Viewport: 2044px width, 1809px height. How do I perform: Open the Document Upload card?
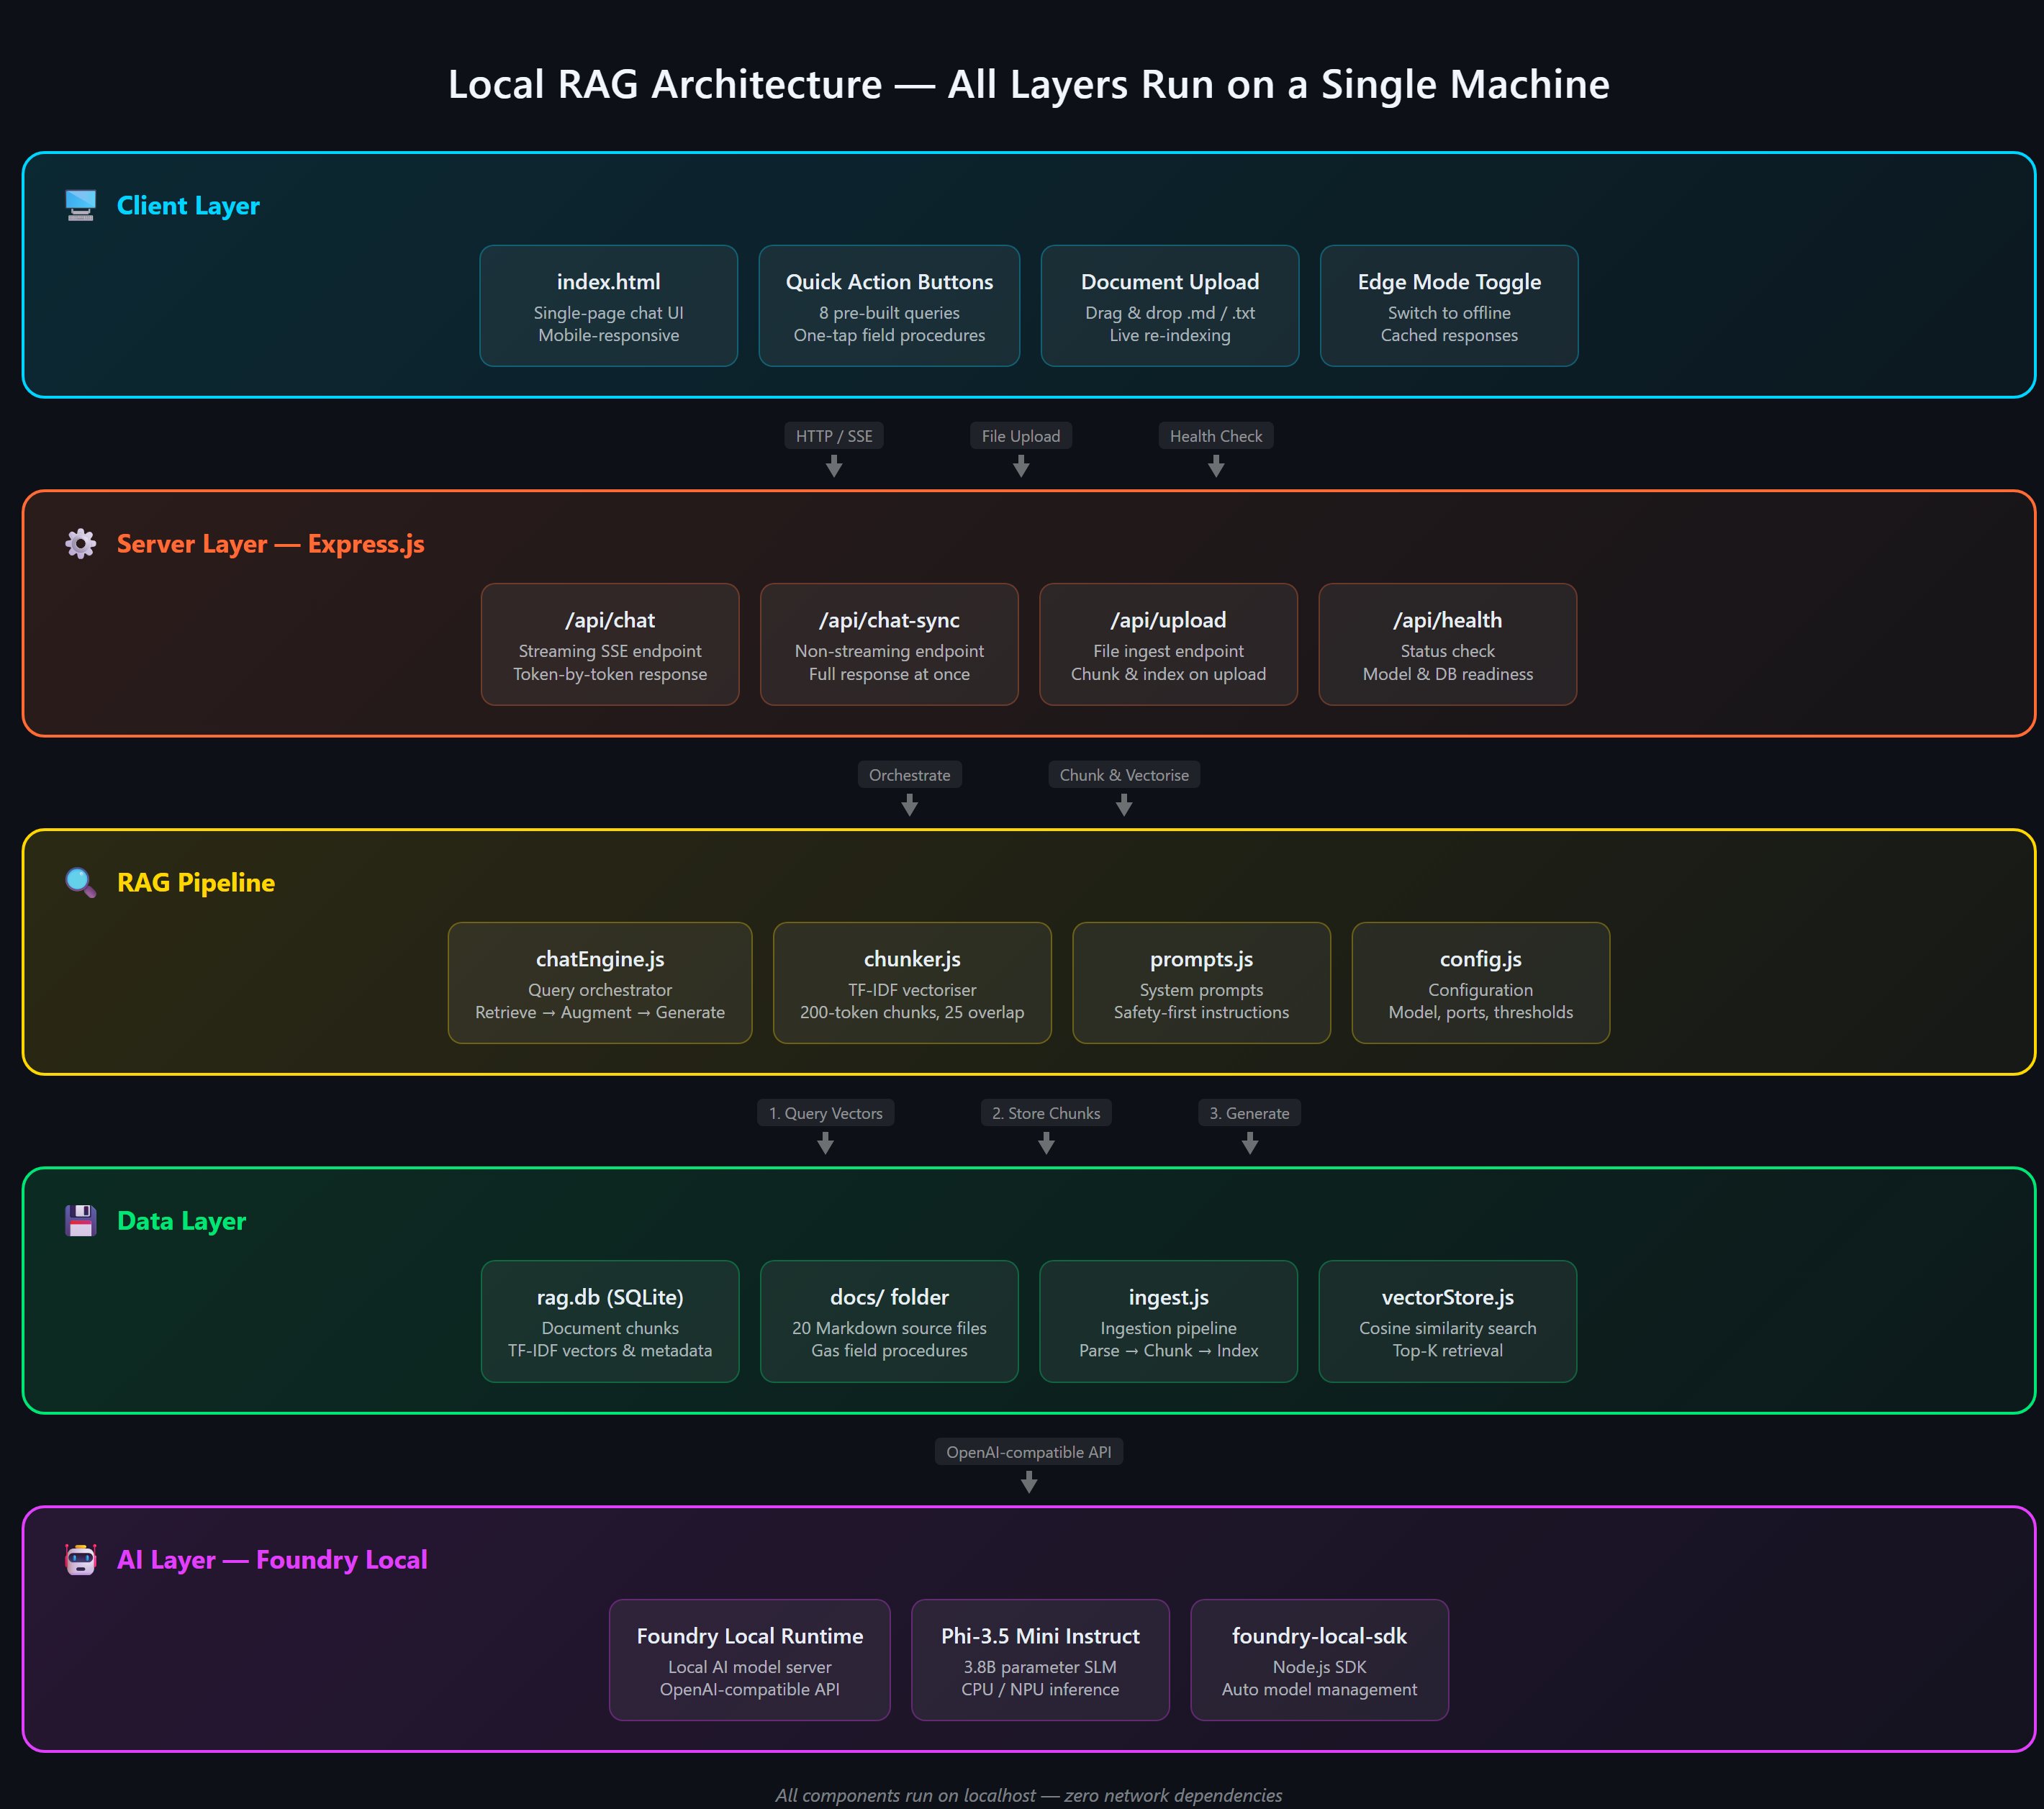click(x=1169, y=306)
